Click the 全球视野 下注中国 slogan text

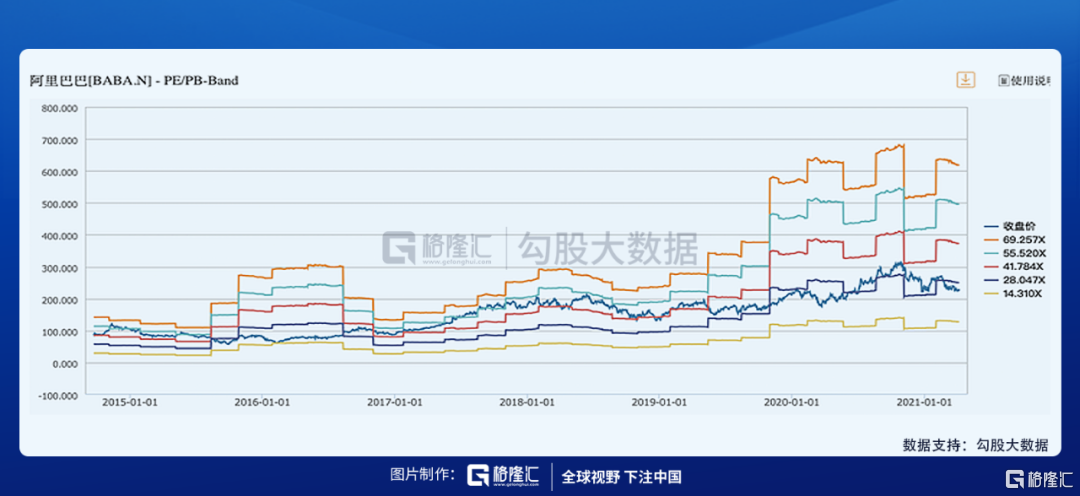pos(621,477)
